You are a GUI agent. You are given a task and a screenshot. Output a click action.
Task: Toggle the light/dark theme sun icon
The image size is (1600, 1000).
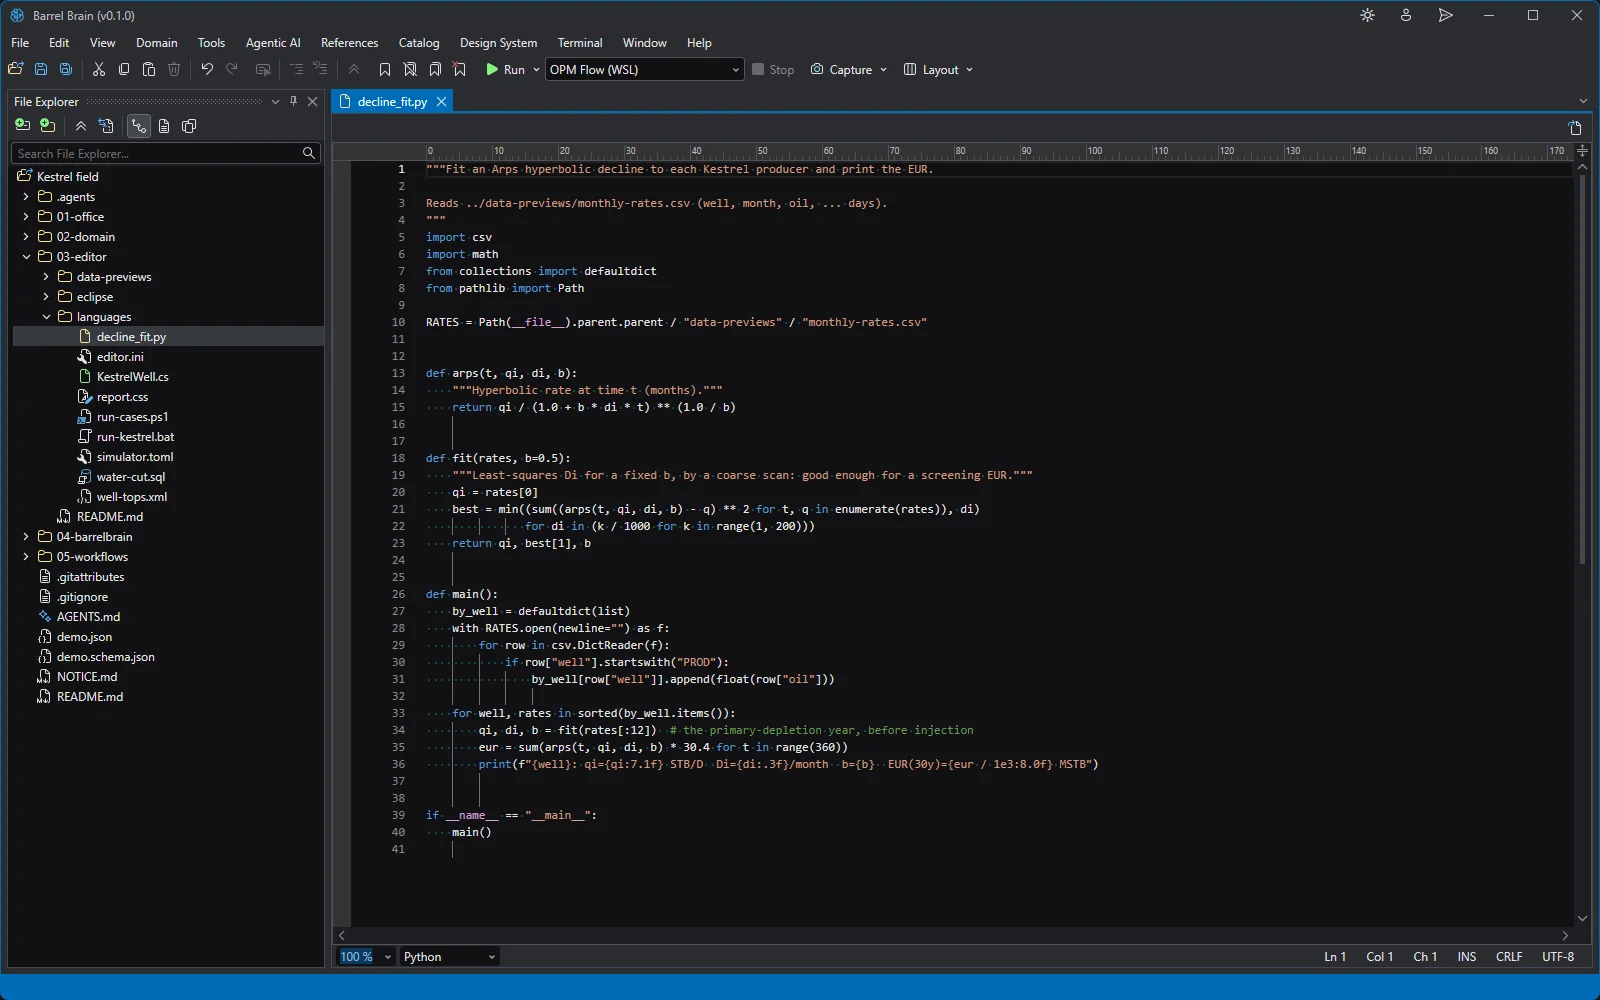click(x=1367, y=16)
